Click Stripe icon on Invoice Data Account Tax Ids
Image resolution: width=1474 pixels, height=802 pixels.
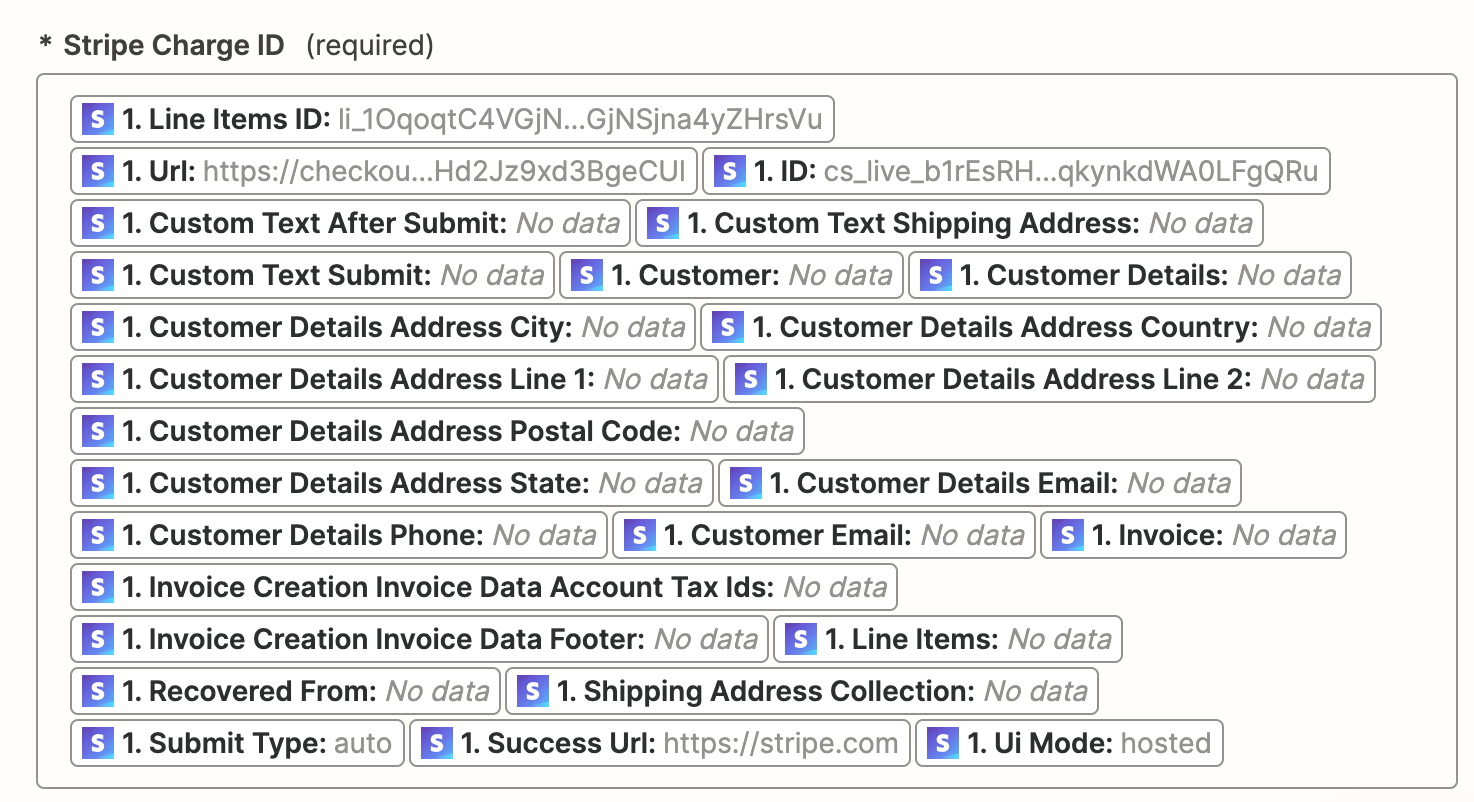[97, 588]
